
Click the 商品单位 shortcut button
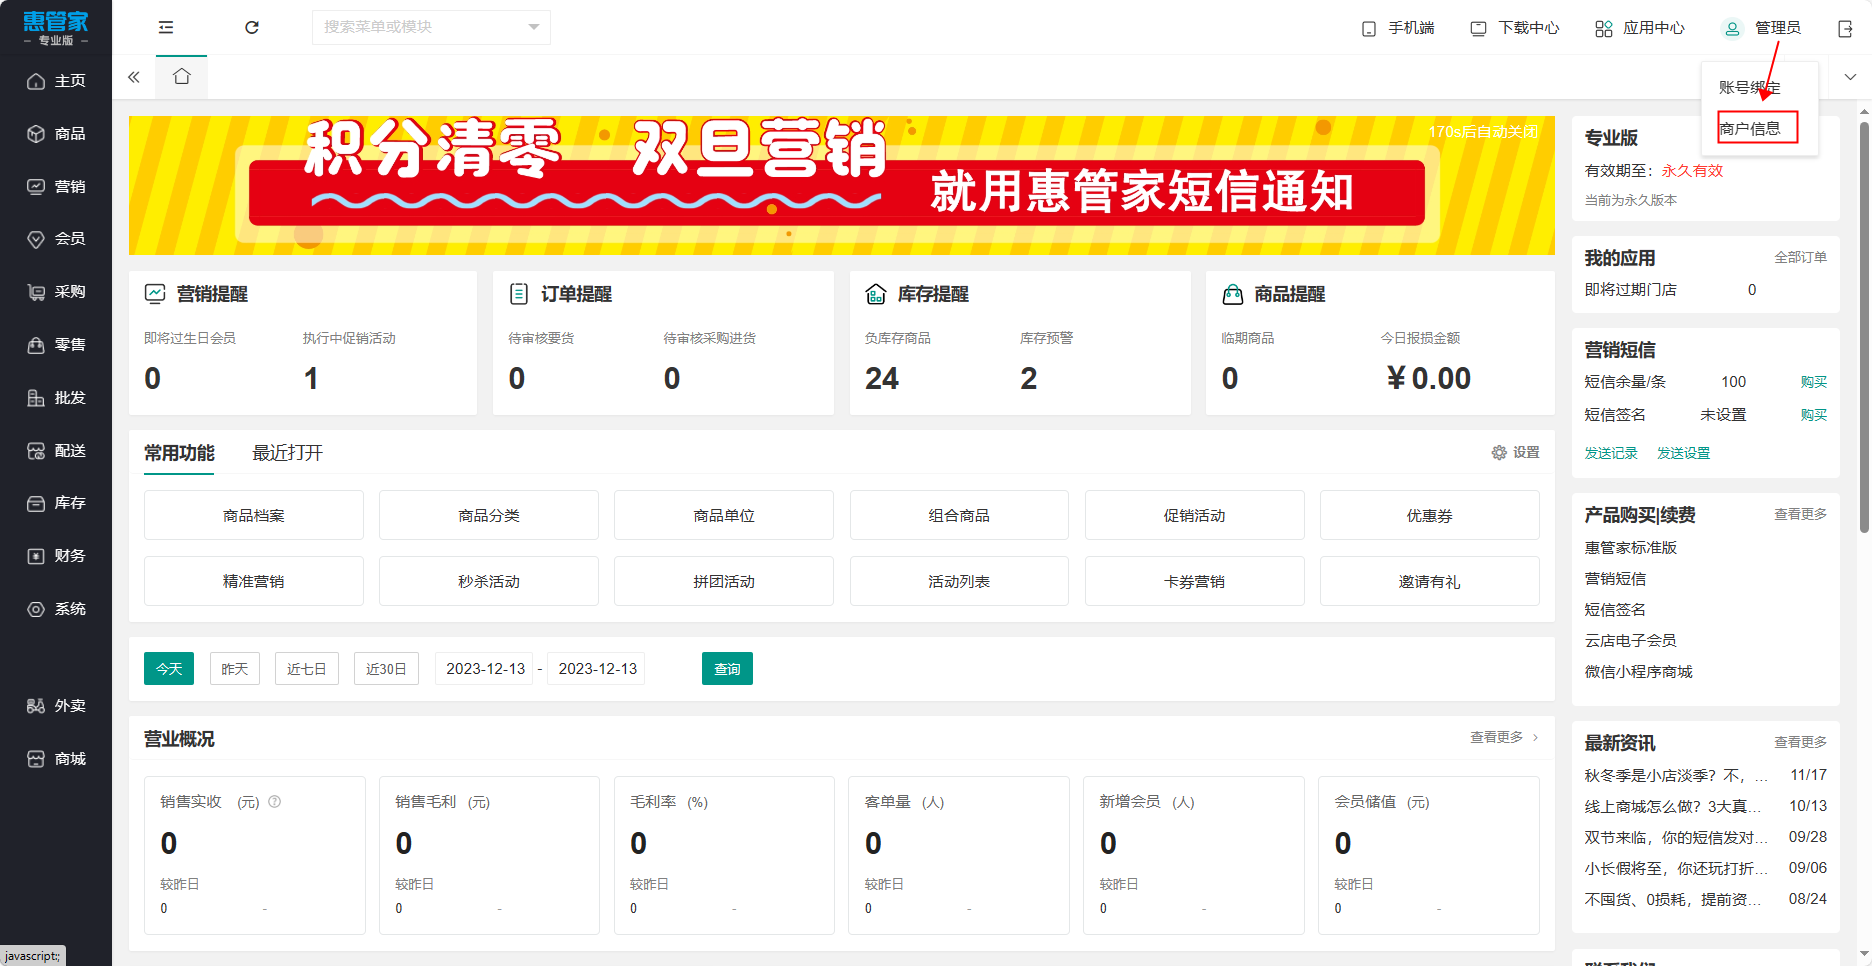pos(724,515)
